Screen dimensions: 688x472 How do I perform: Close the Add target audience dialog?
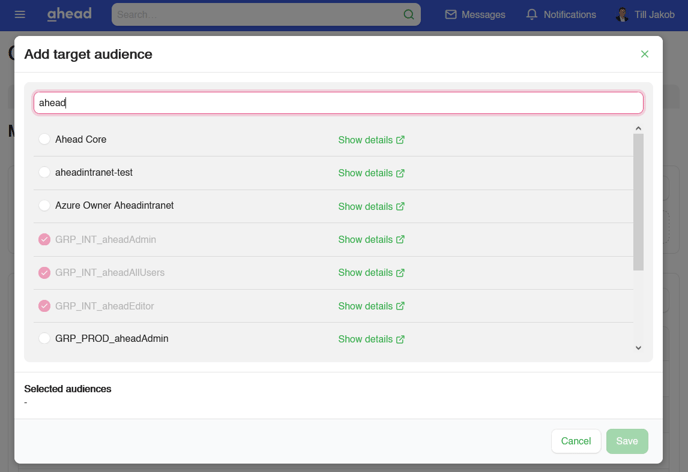[x=645, y=54]
